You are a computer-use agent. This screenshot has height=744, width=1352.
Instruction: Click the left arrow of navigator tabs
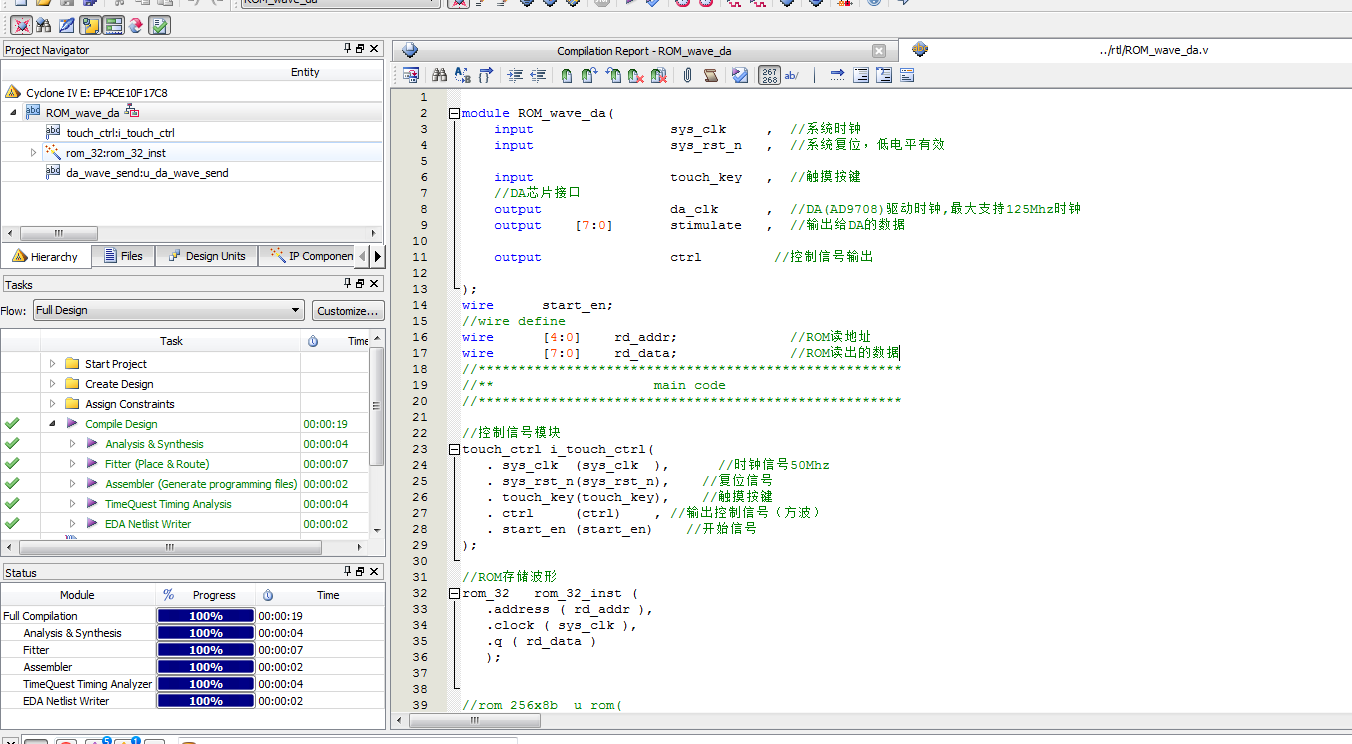(x=363, y=256)
